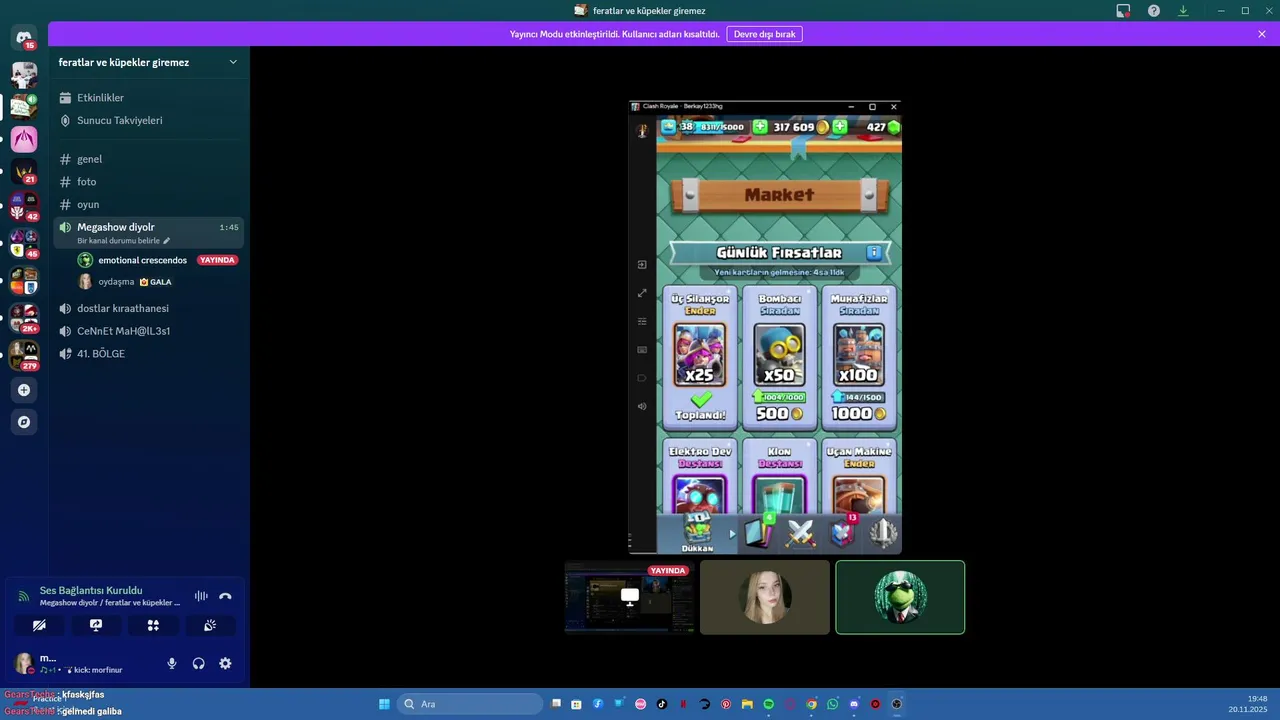The height and width of the screenshot is (720, 1280).
Task: Click the Günlük Fırsatlar info icon
Action: click(x=874, y=253)
